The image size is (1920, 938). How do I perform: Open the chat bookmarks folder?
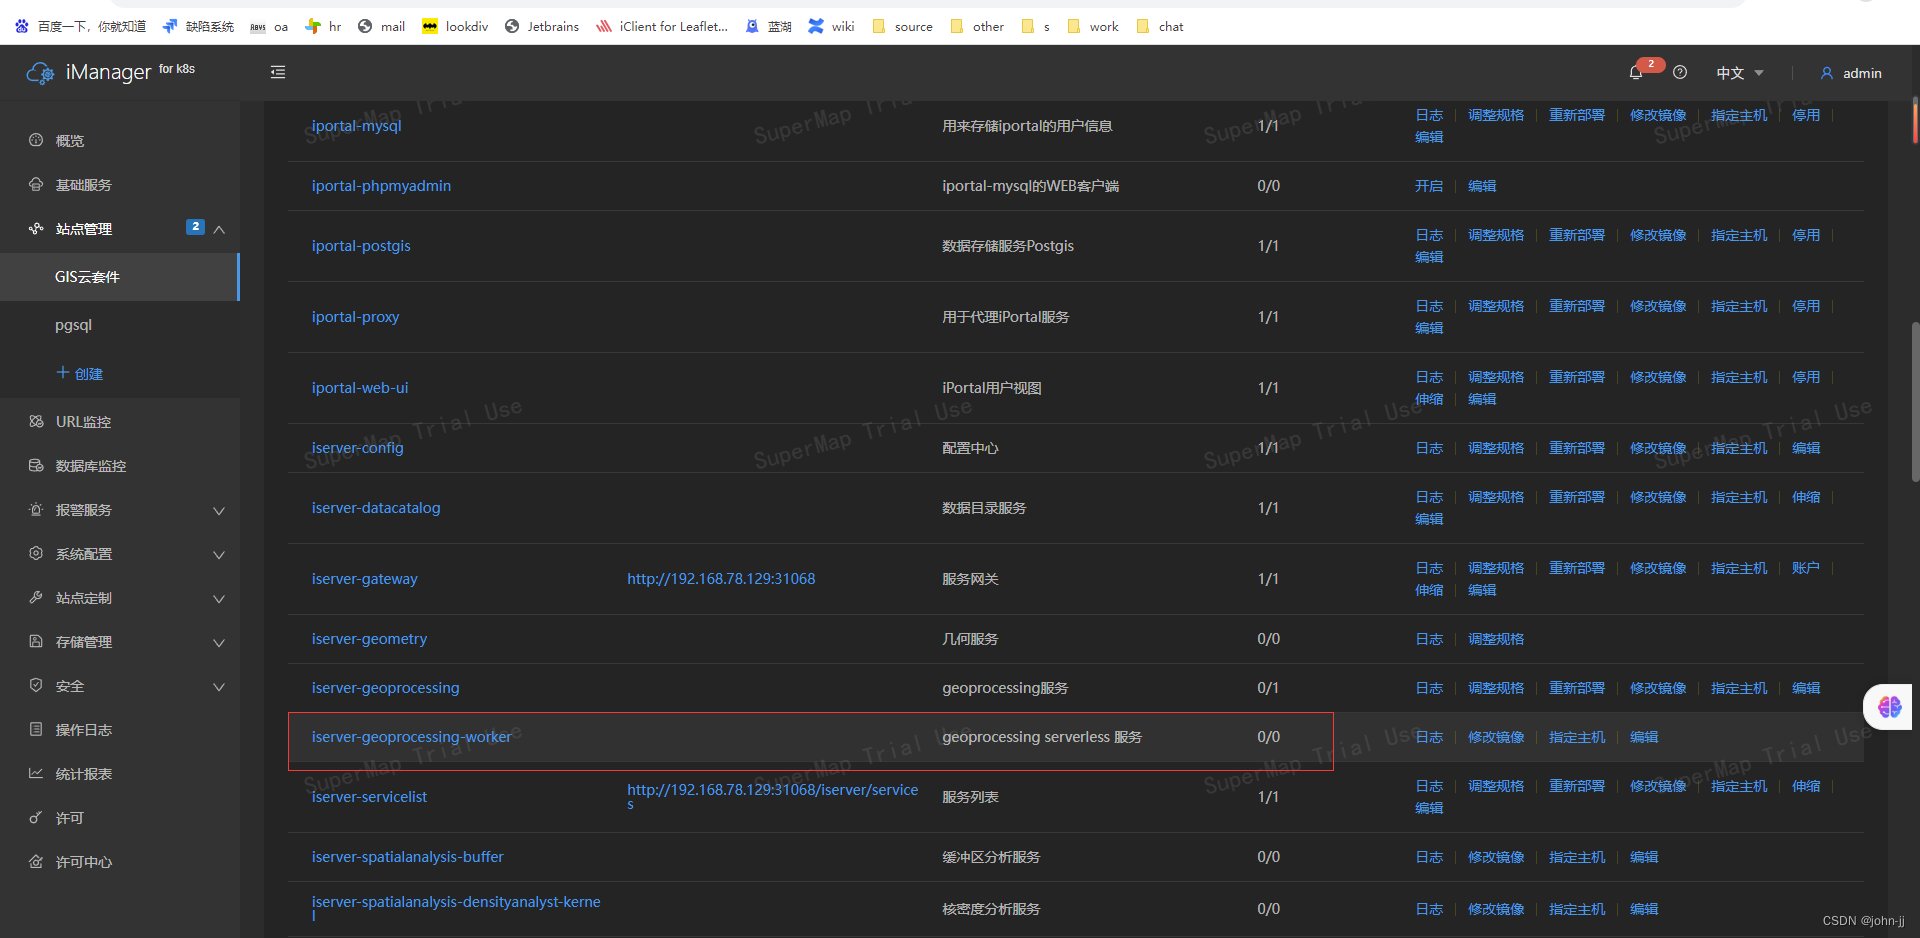coord(1160,26)
